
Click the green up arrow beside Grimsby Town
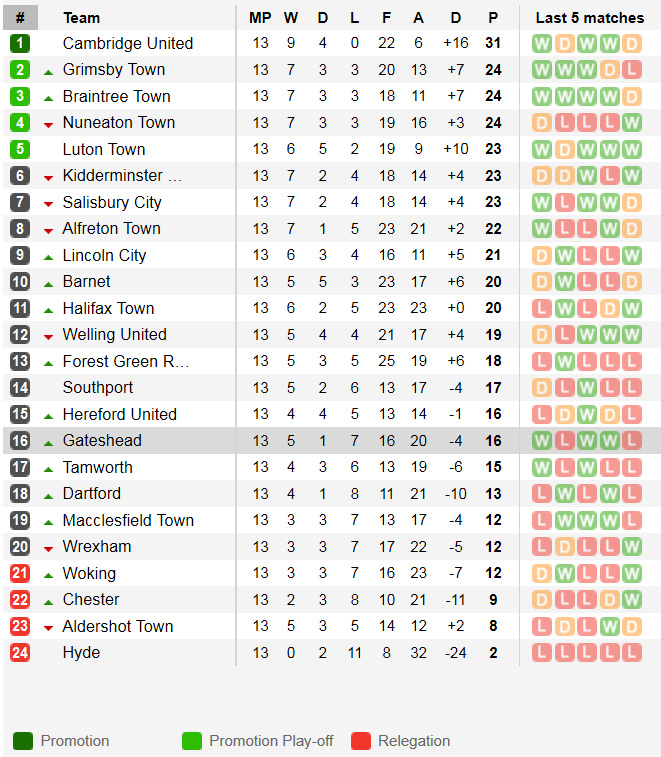click(x=48, y=71)
